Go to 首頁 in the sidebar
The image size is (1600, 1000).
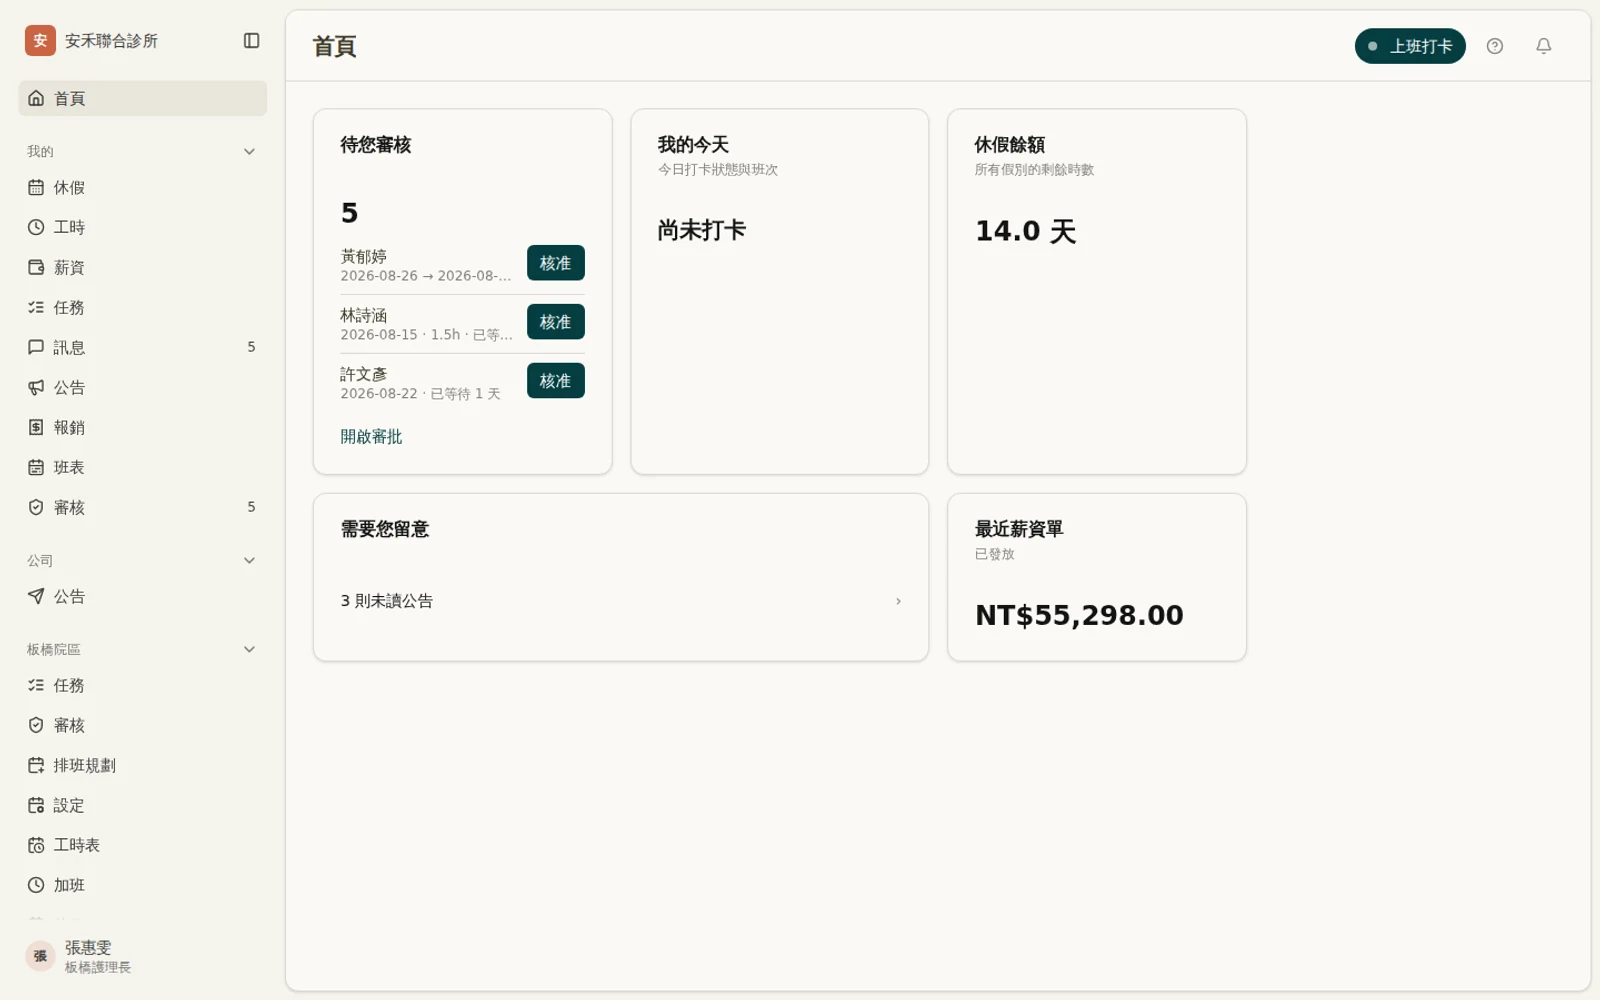point(142,98)
